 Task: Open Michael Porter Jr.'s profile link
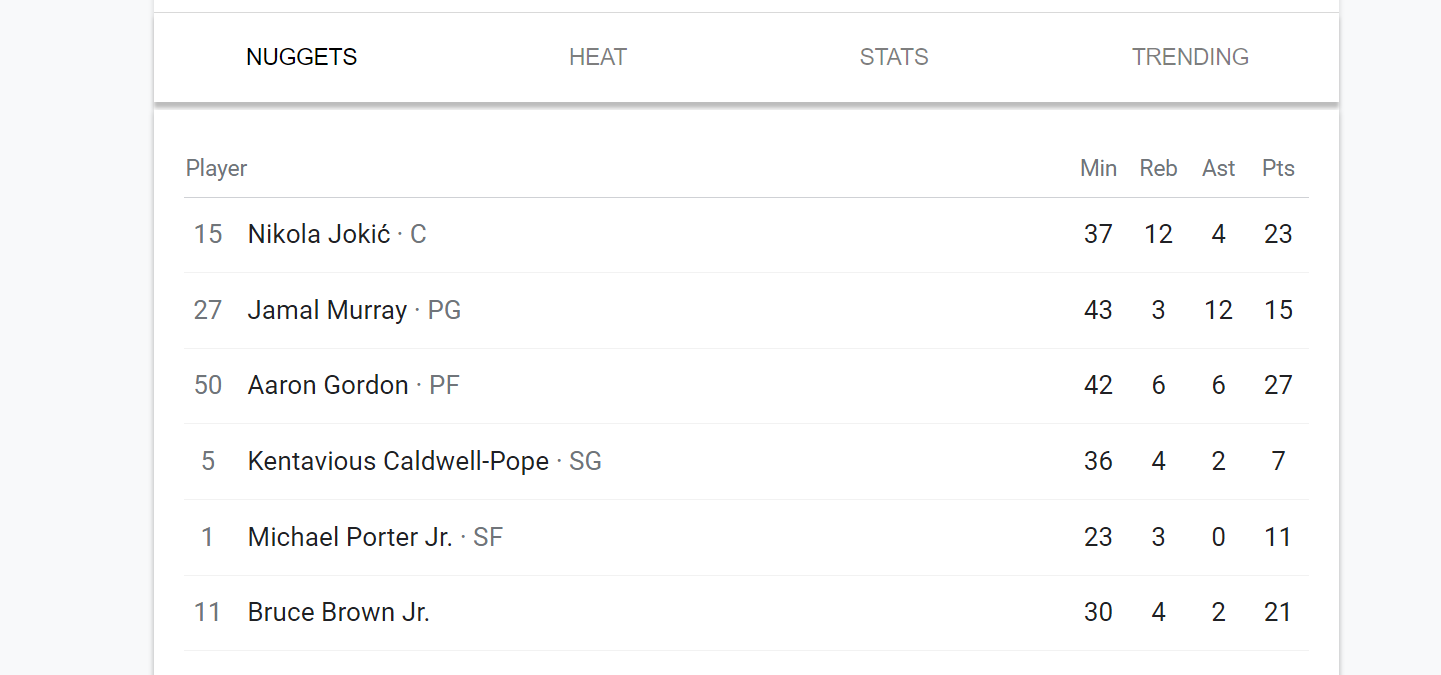click(350, 537)
